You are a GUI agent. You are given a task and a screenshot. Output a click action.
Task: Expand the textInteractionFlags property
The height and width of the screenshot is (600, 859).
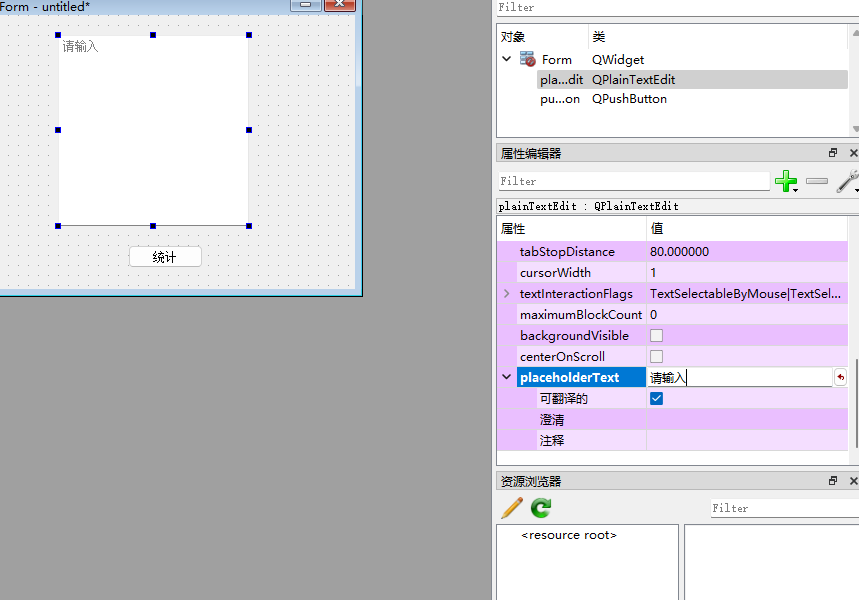507,294
